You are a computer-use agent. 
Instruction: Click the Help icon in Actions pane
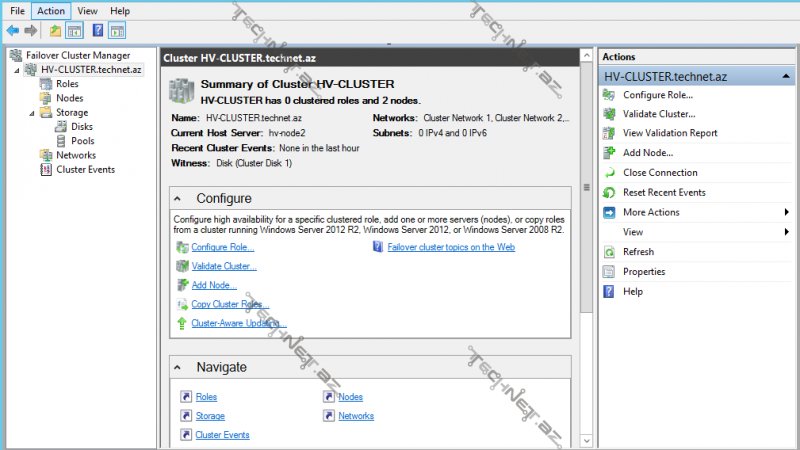tap(609, 291)
